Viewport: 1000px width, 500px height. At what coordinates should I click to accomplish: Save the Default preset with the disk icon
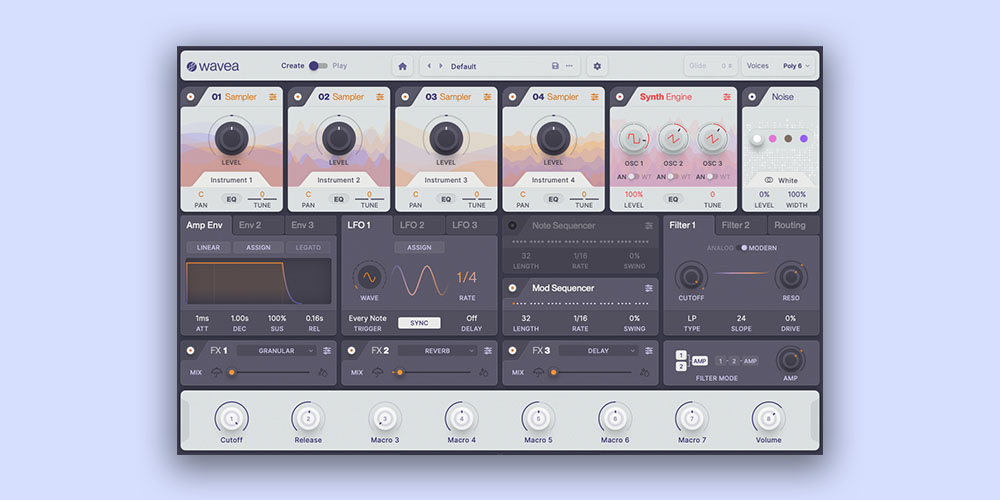point(555,66)
